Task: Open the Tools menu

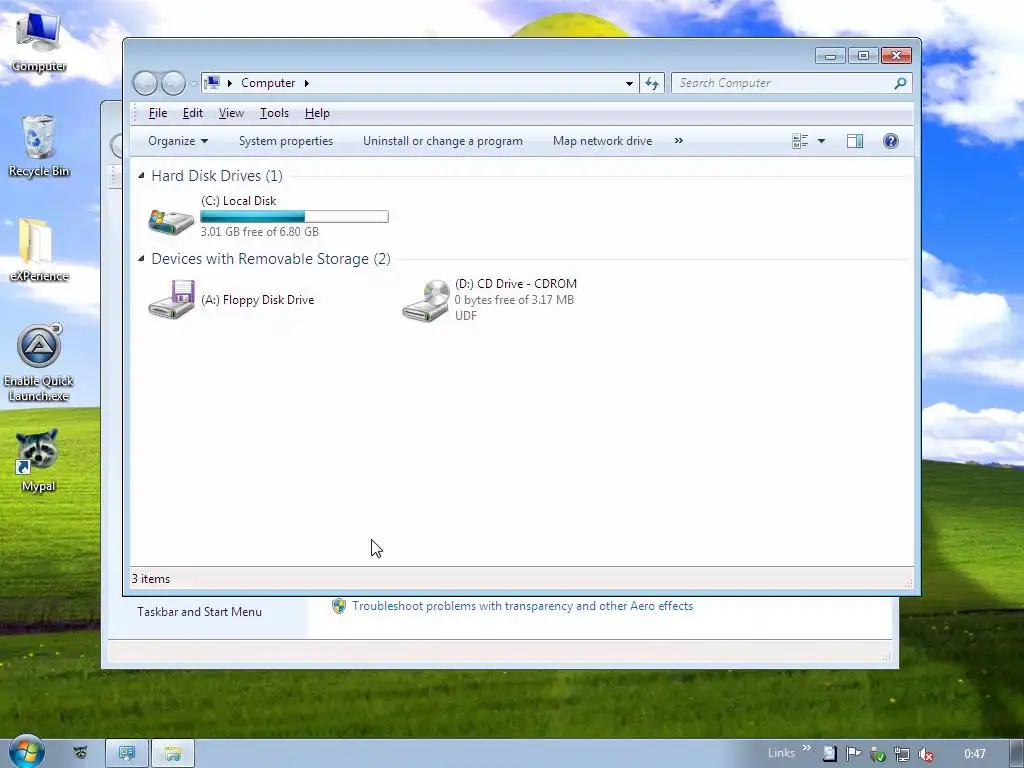Action: (274, 113)
